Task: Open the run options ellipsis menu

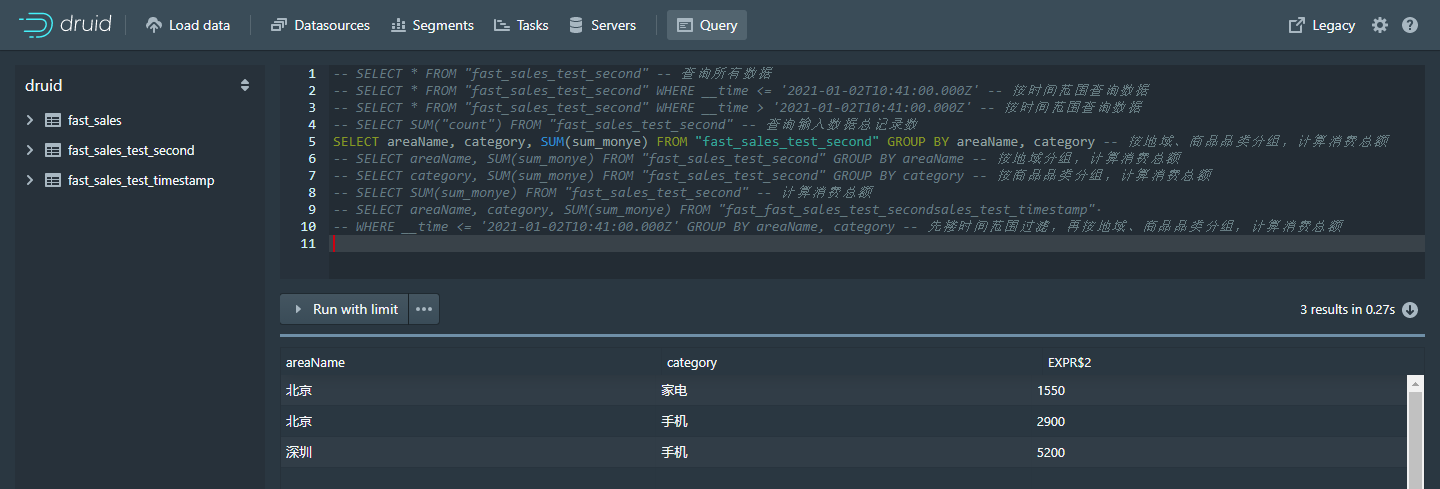Action: pos(424,310)
